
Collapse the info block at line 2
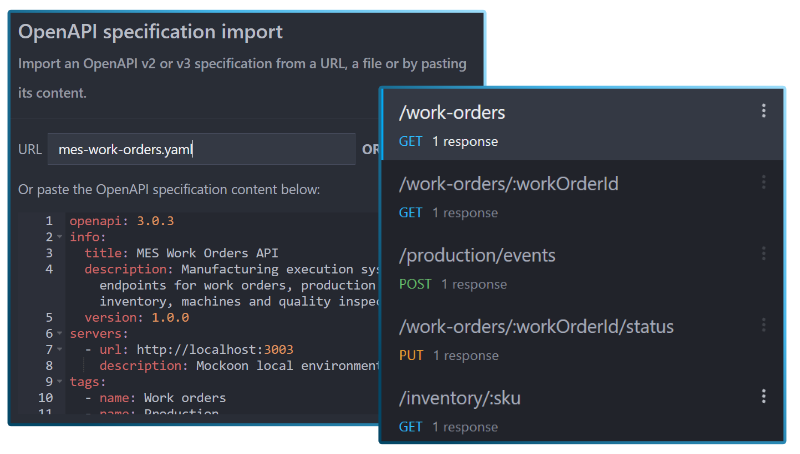[60, 237]
